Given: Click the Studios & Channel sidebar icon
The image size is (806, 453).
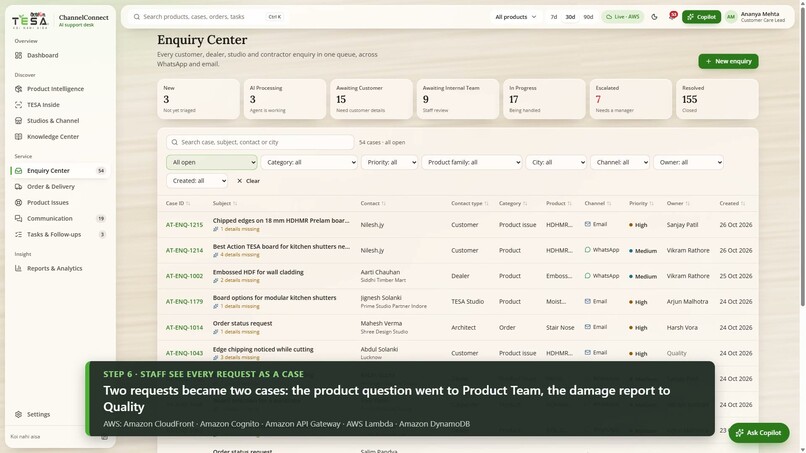Looking at the screenshot, I should point(19,120).
